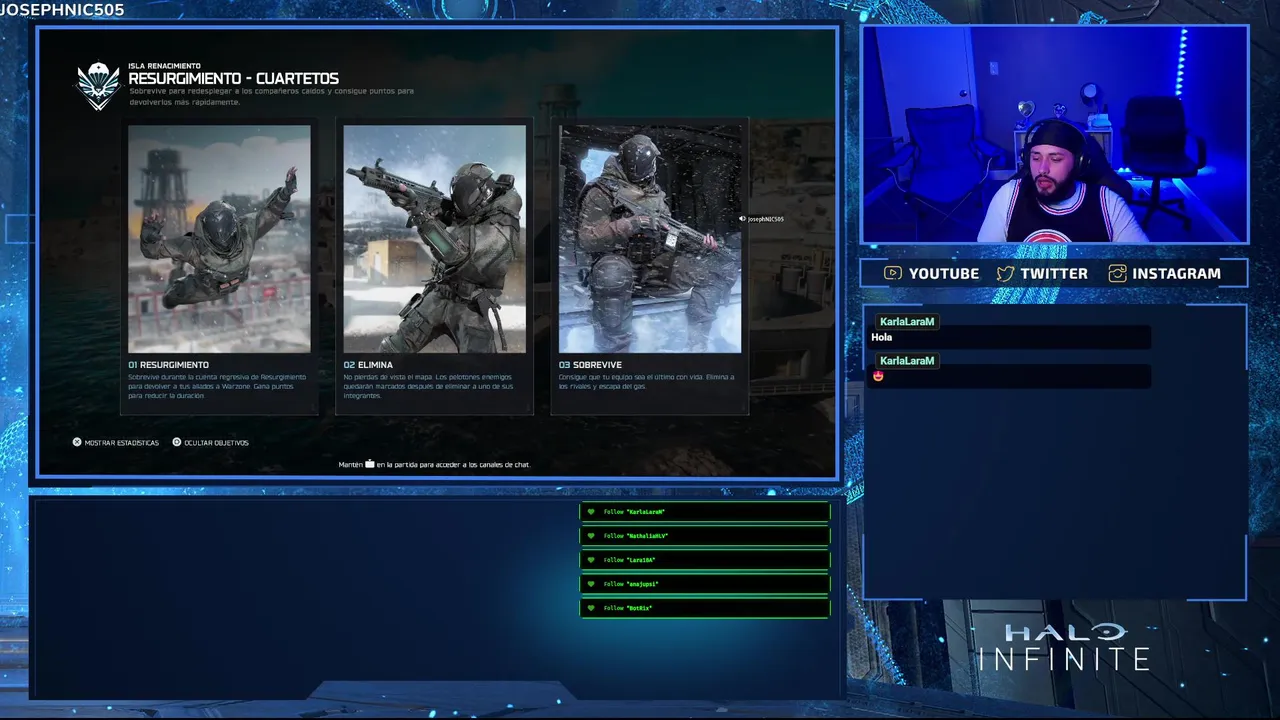The image size is (1280, 720).
Task: Click the Follow "anajupsi" alert text
Action: coord(631,584)
